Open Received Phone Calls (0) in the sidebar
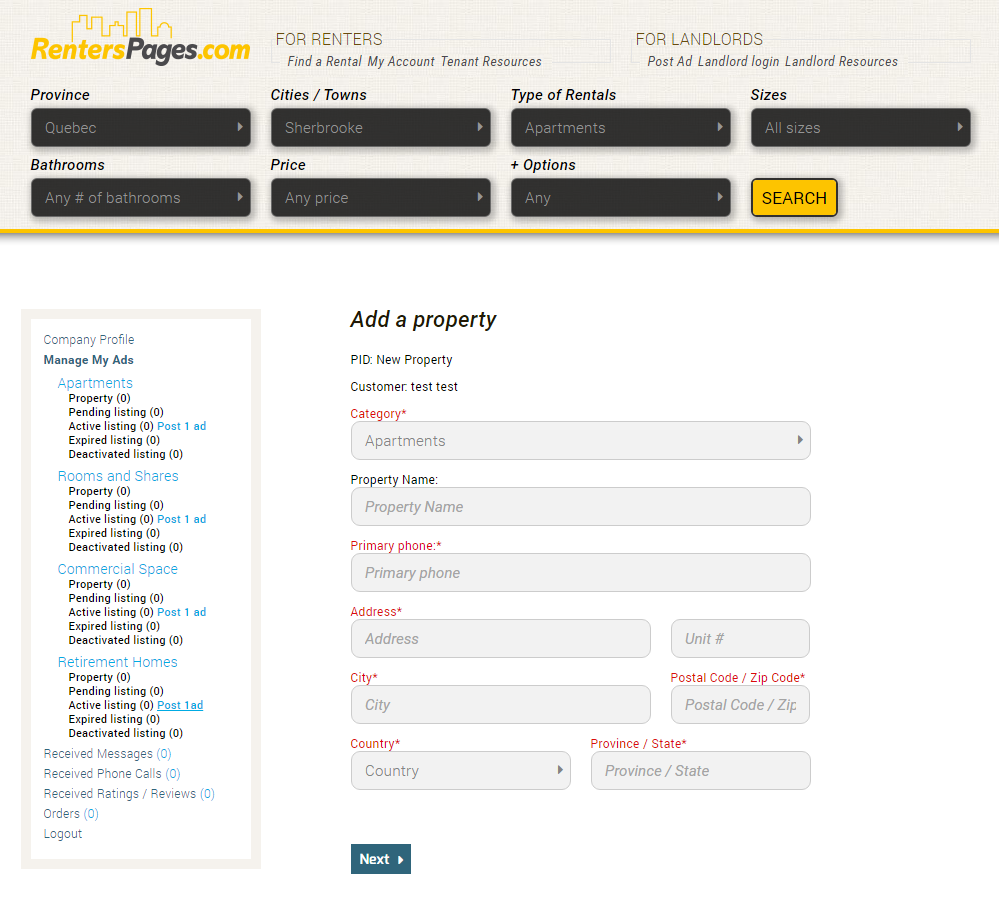The width and height of the screenshot is (999, 897). pyautogui.click(x=112, y=773)
